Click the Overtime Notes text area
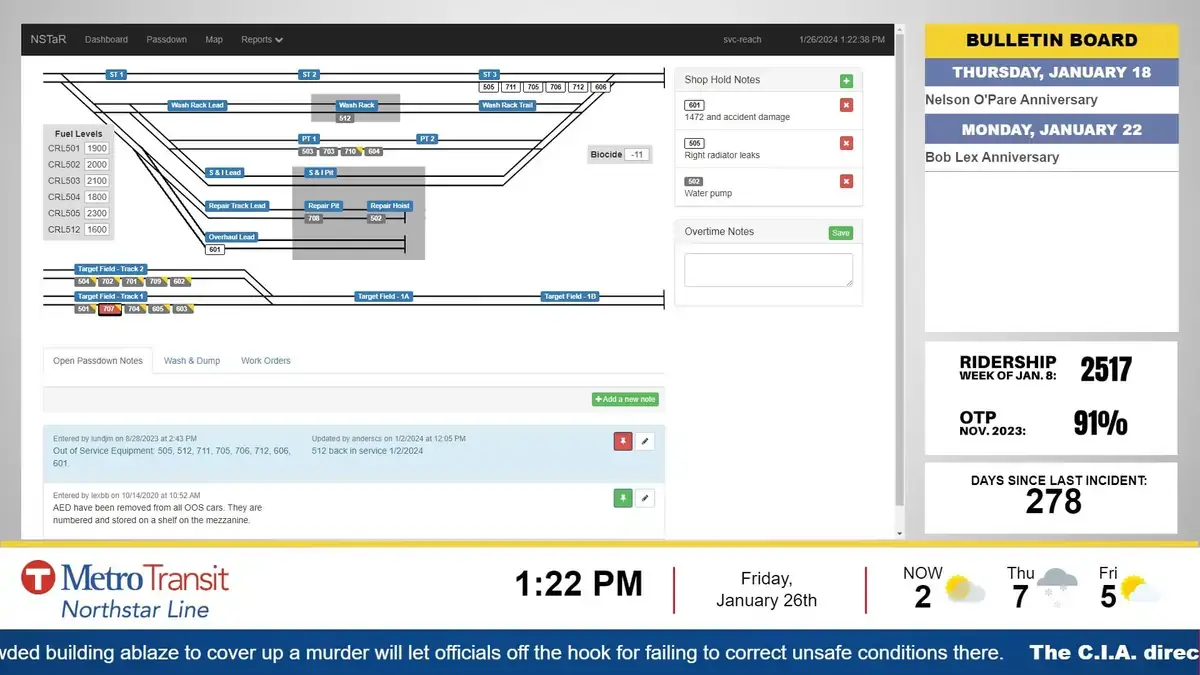Viewport: 1200px width, 675px height. (768, 270)
